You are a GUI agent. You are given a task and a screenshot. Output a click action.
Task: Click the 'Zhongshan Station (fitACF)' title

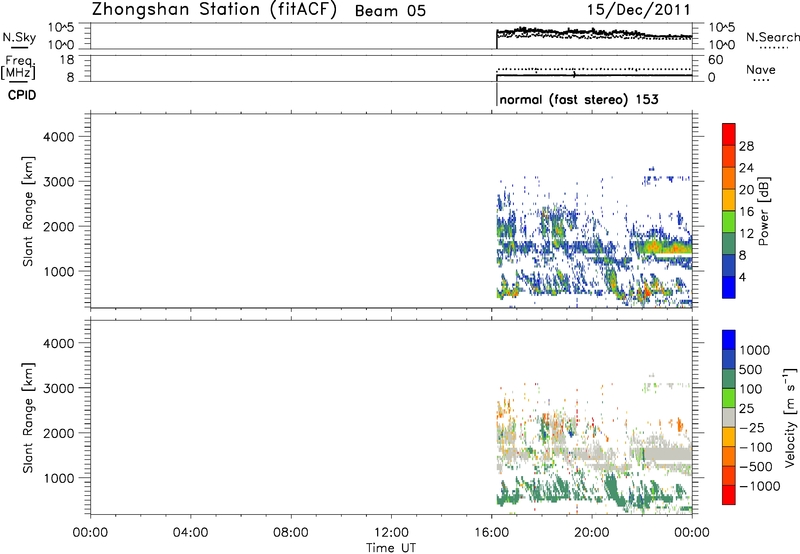(214, 10)
